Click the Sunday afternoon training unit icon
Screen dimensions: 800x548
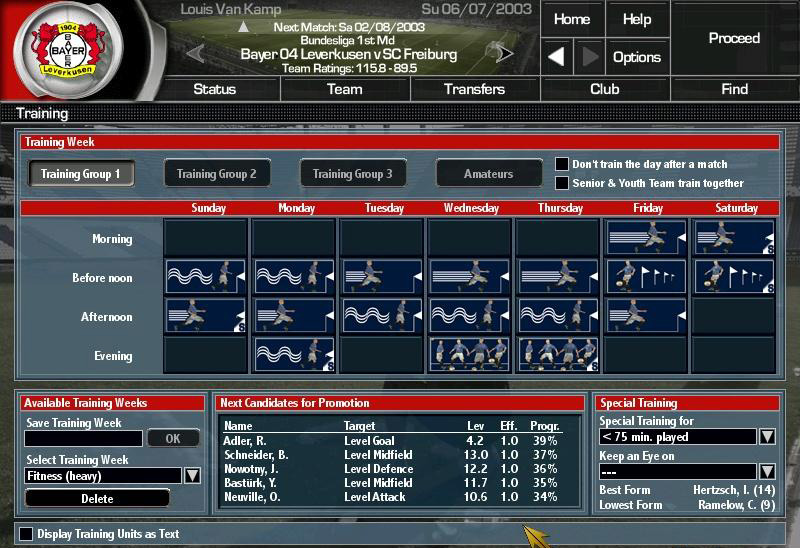[x=206, y=316]
